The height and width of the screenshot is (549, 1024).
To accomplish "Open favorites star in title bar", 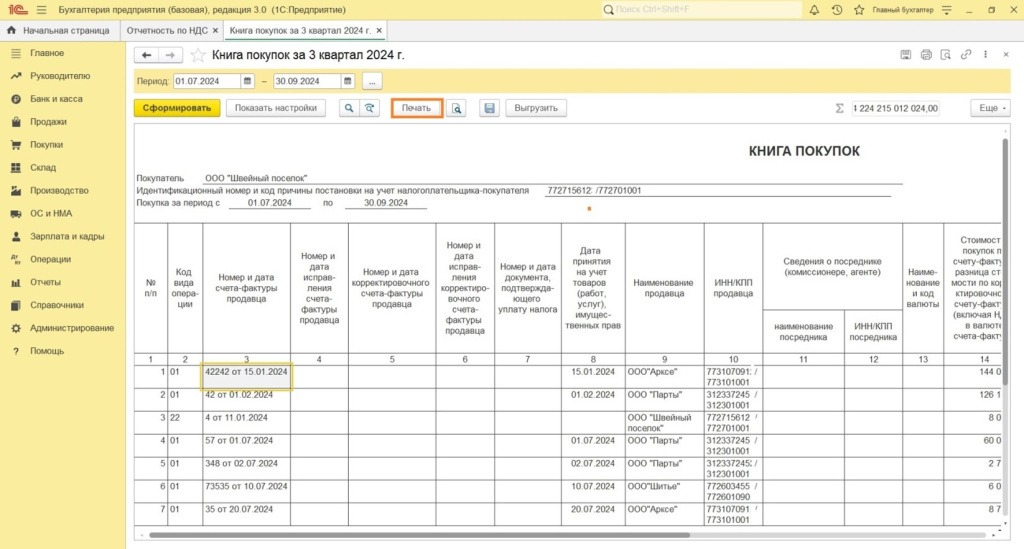I will click(859, 10).
